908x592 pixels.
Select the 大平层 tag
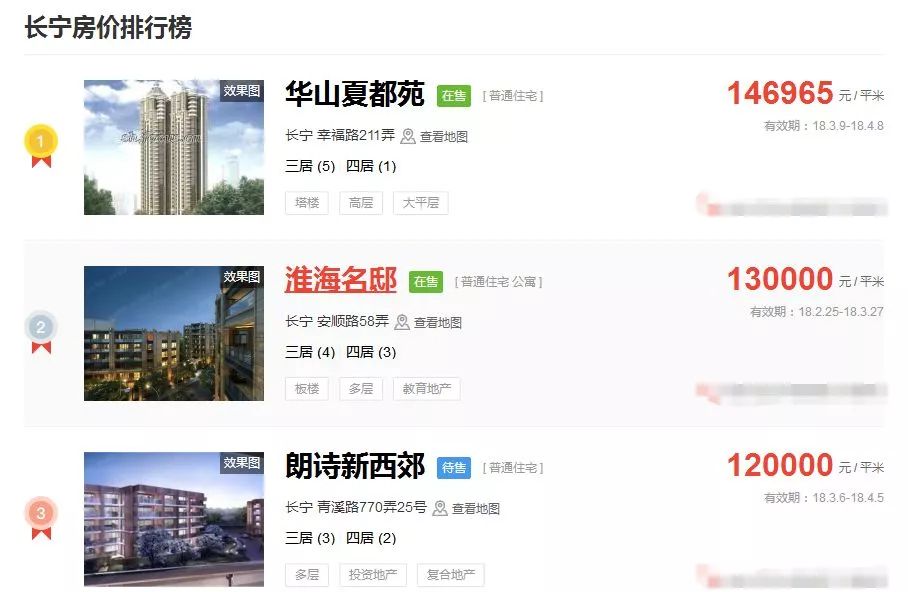click(420, 203)
